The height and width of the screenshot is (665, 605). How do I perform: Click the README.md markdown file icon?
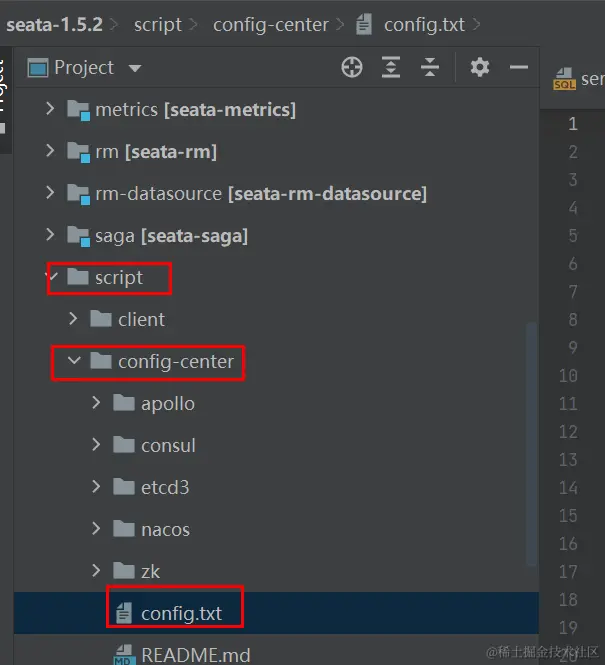tap(124, 655)
